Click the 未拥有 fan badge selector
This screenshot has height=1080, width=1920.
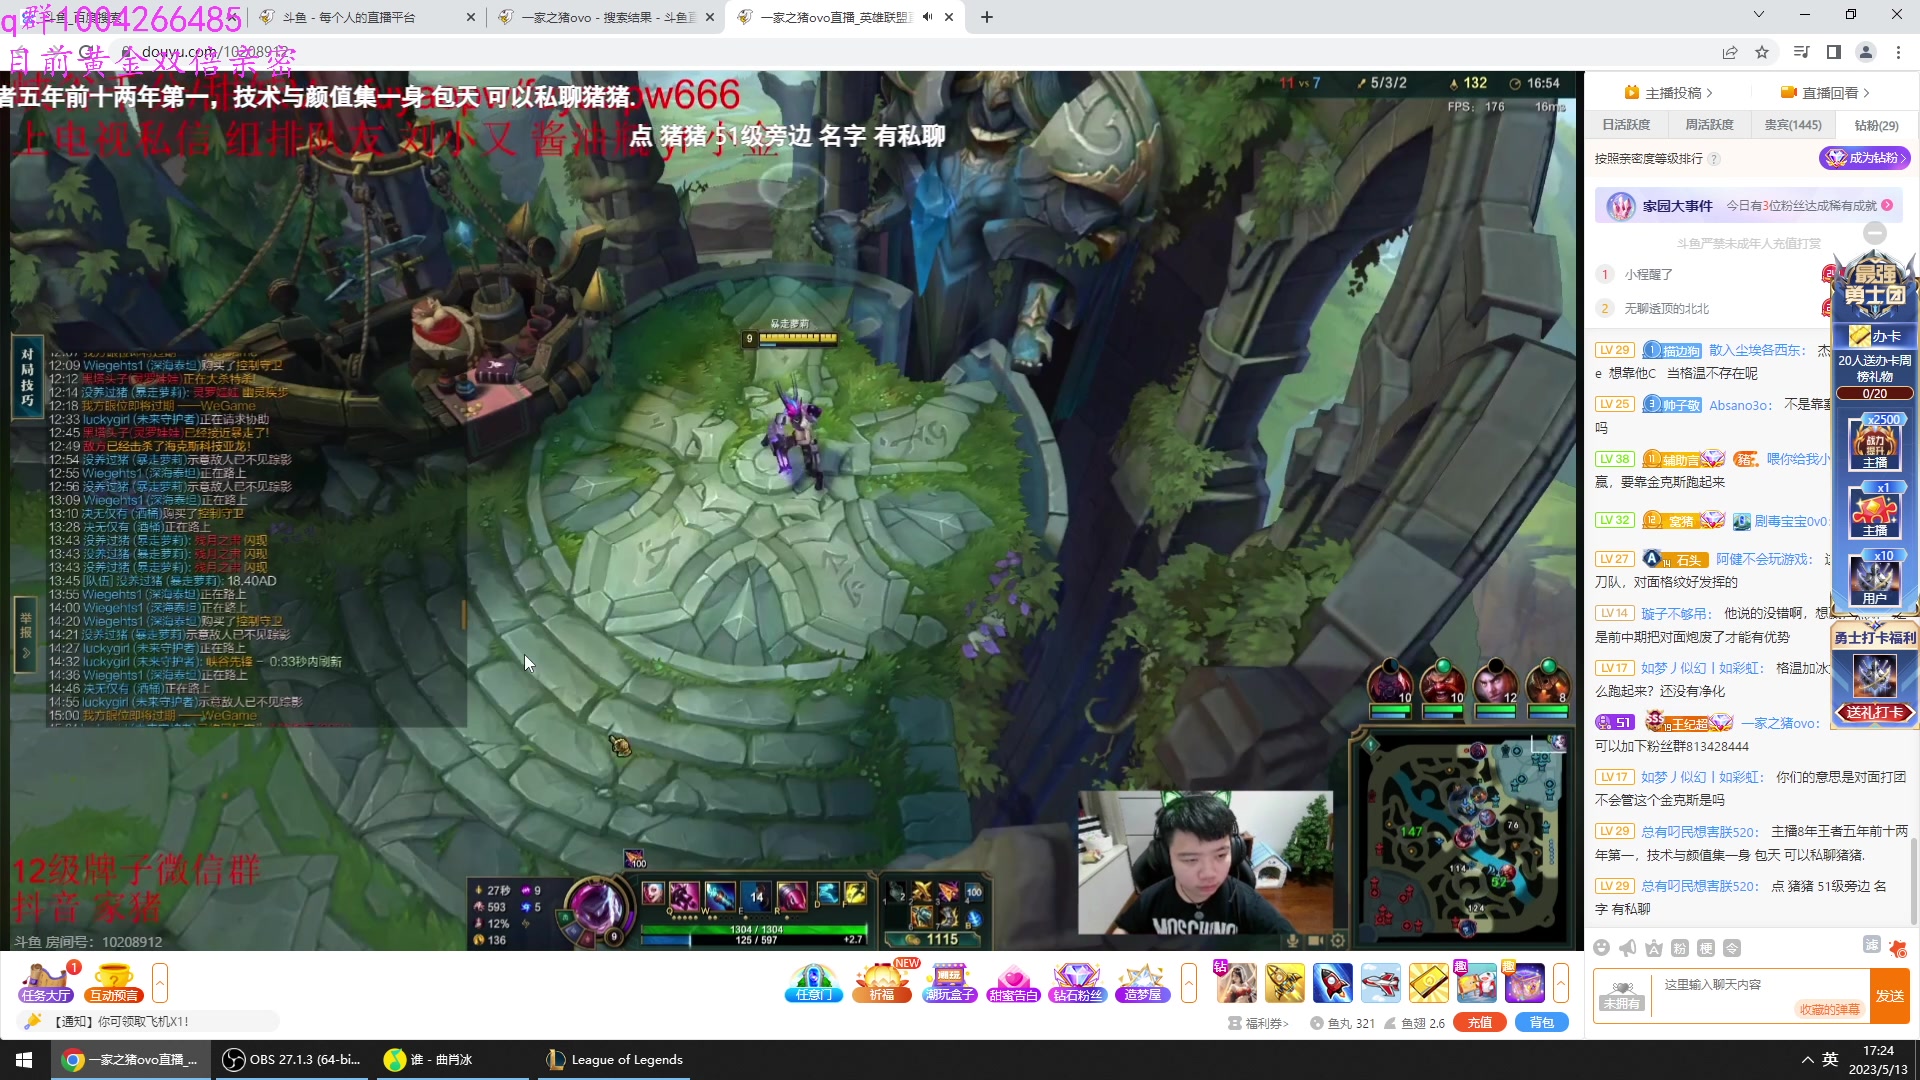click(1622, 996)
